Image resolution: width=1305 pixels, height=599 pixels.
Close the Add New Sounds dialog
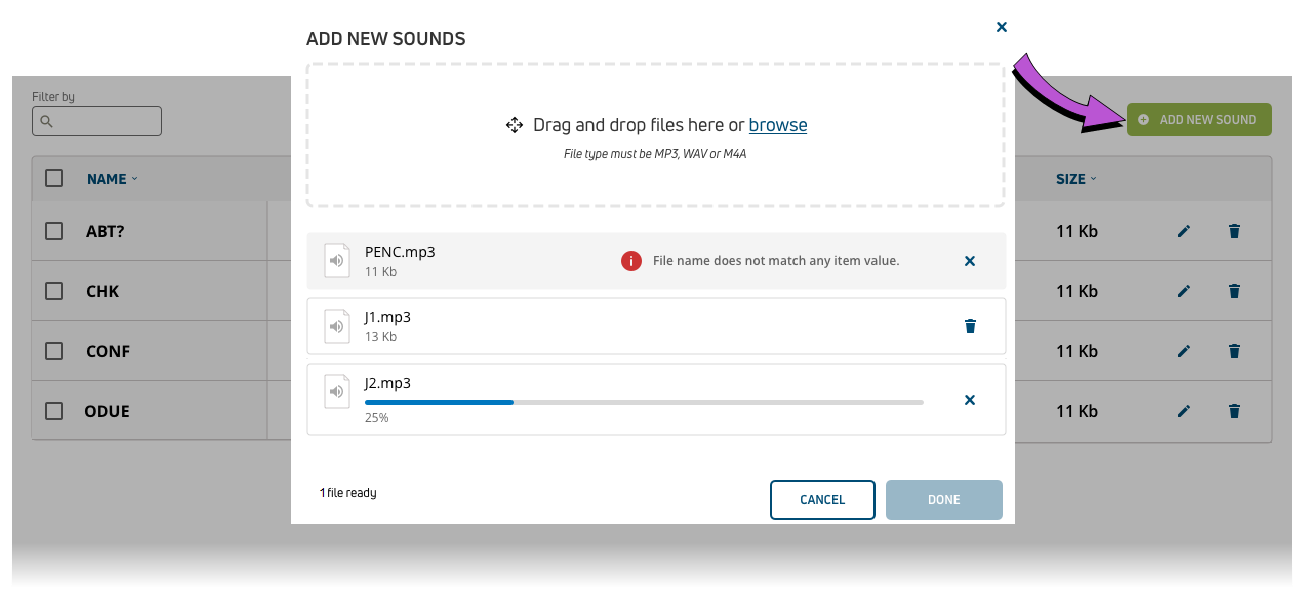1002,27
